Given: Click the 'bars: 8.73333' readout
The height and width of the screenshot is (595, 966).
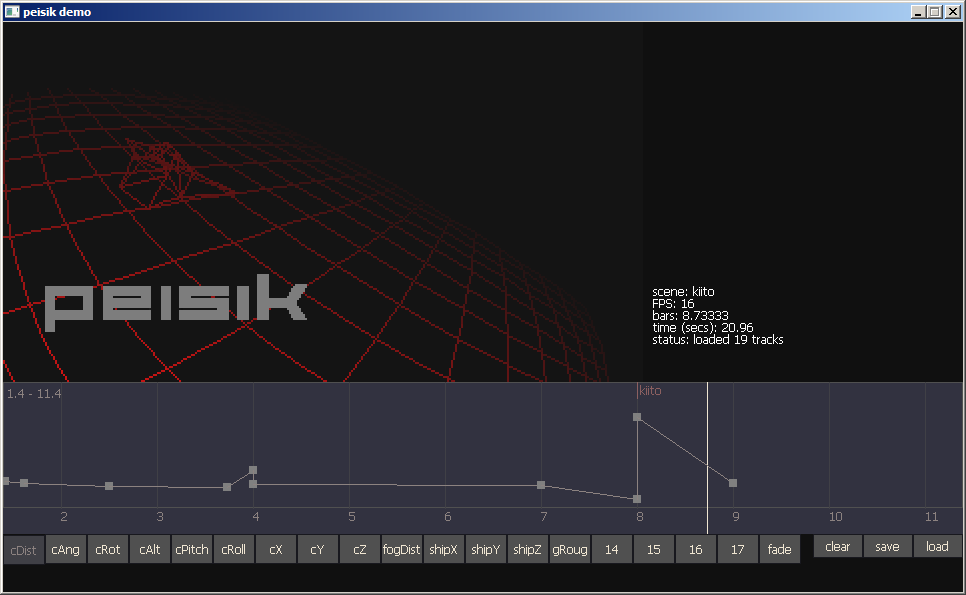Looking at the screenshot, I should tap(691, 315).
